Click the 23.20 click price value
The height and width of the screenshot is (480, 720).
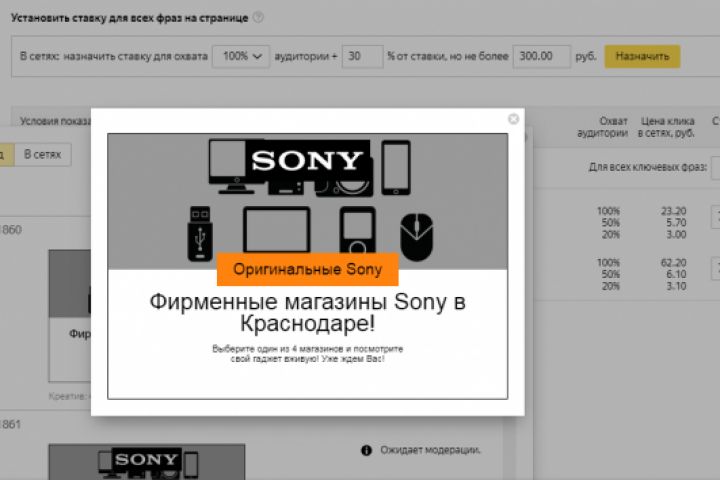[x=673, y=211]
